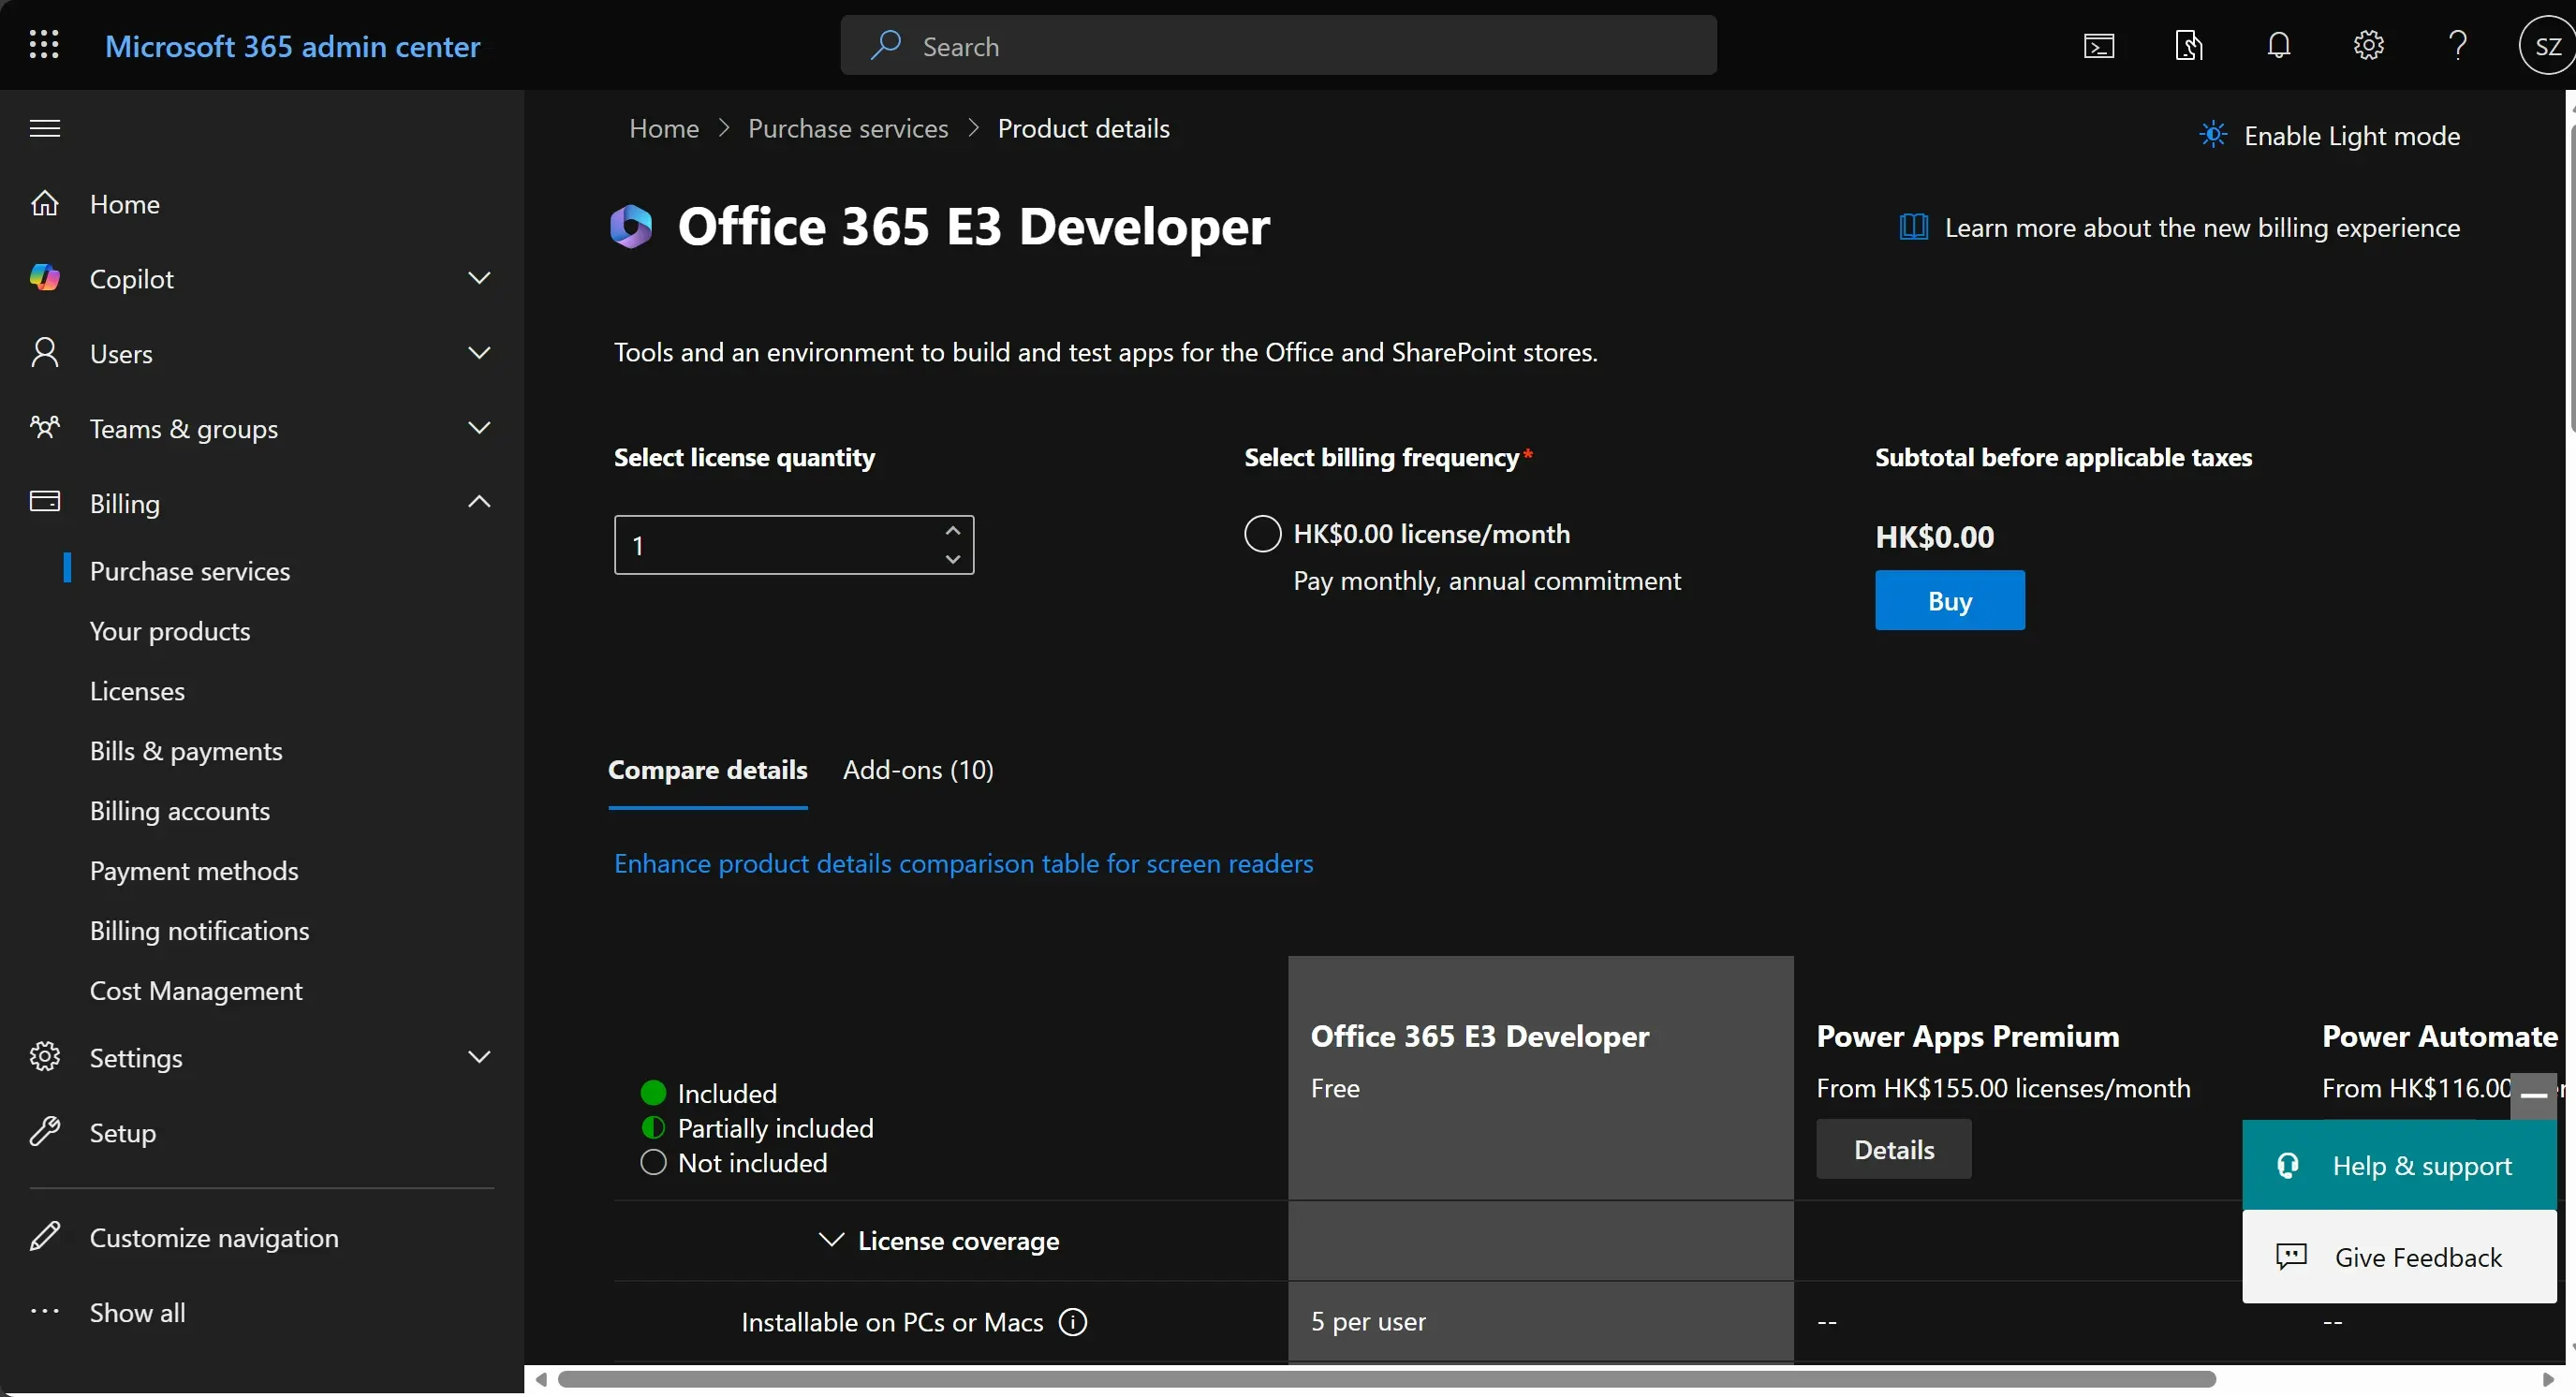Click the SZ account avatar

(2545, 45)
